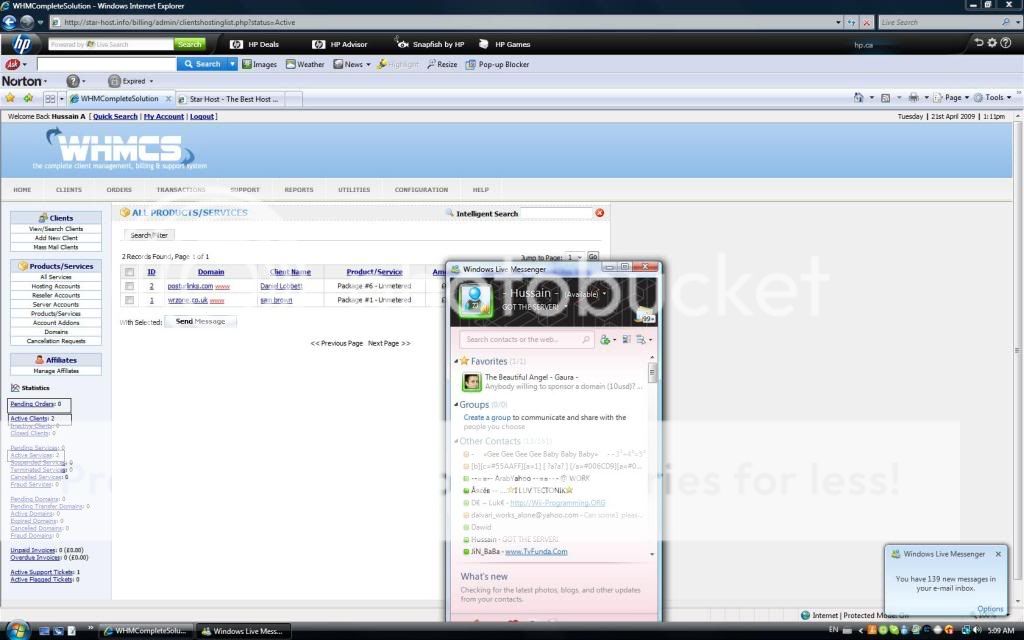Open the Messenger e-mail inbox icon

point(644,314)
